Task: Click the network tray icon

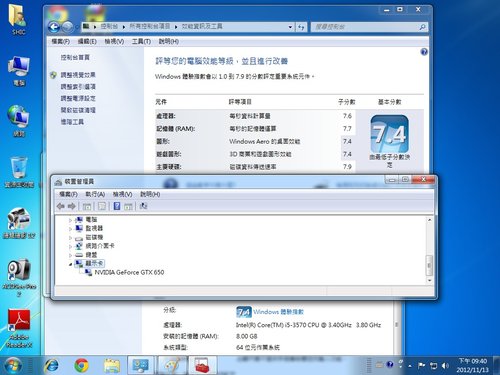Action: tap(433, 366)
